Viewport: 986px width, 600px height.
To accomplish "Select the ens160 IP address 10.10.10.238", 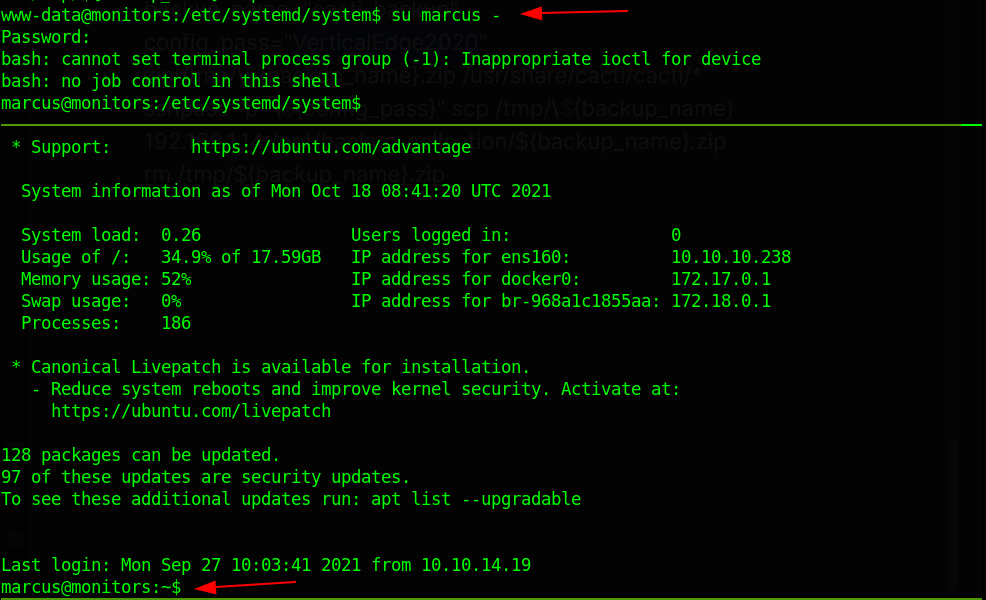I will coord(731,258).
